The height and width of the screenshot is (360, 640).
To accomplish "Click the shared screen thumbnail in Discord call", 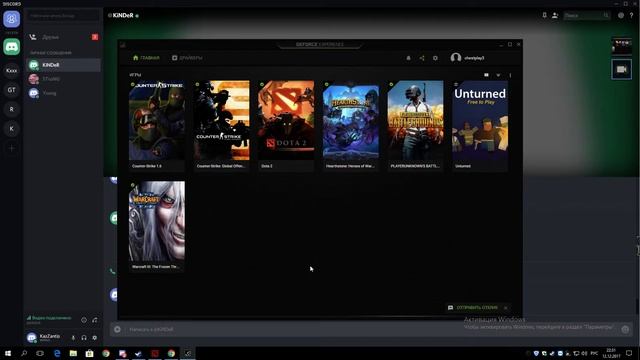I will [x=621, y=46].
